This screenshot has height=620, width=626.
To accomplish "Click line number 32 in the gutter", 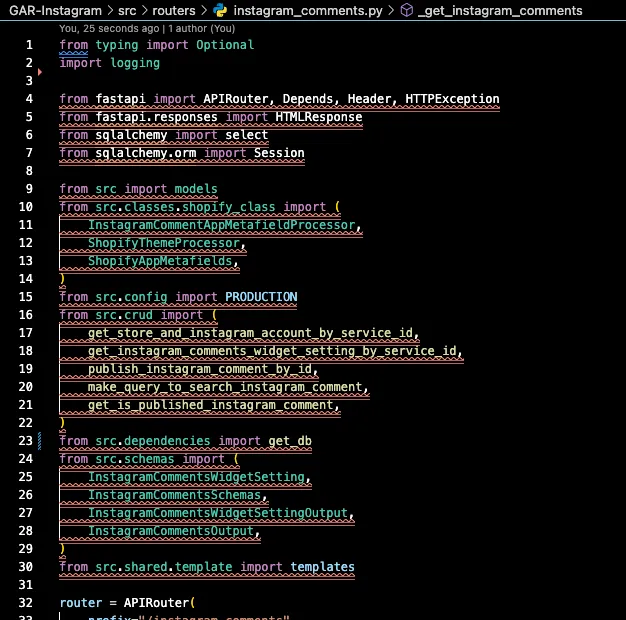I will click(x=26, y=603).
